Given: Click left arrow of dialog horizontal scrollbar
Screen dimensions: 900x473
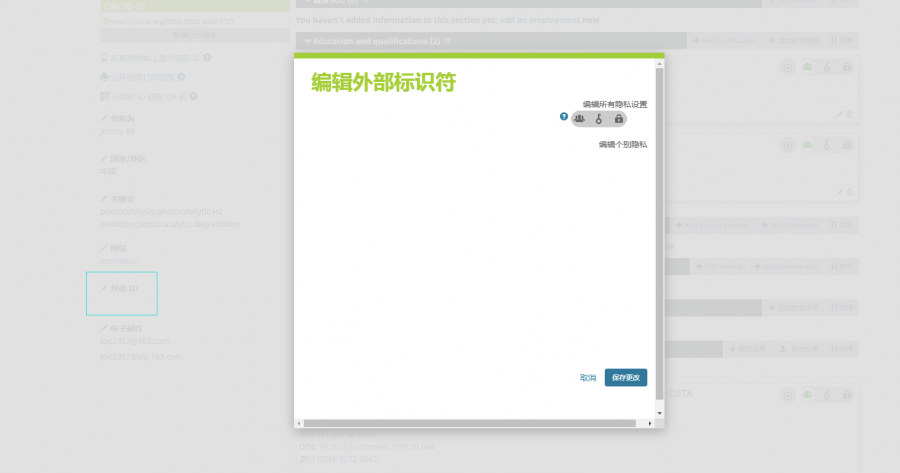Looking at the screenshot, I should click(x=299, y=423).
